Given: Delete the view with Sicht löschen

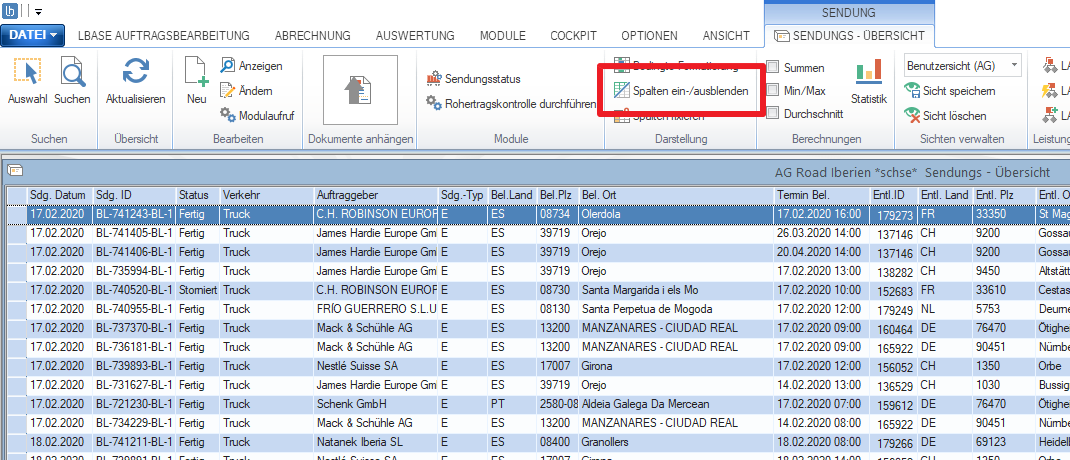Looking at the screenshot, I should coord(944,115).
